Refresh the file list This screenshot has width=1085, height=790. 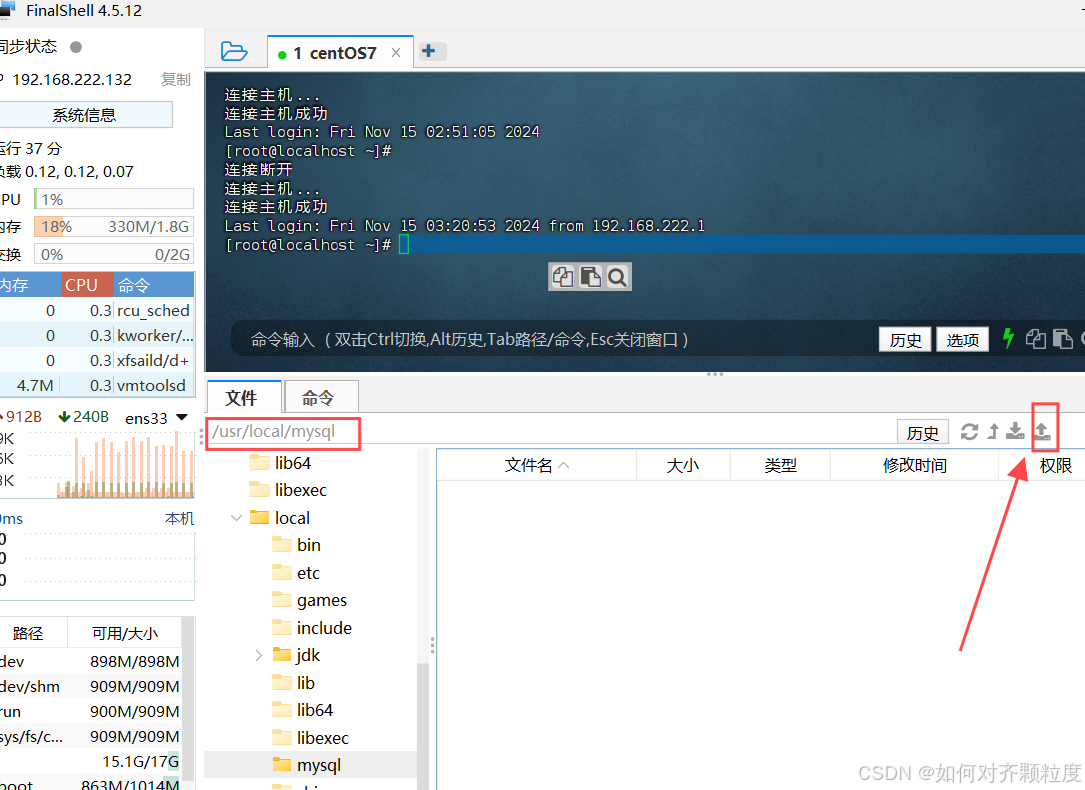(x=969, y=432)
